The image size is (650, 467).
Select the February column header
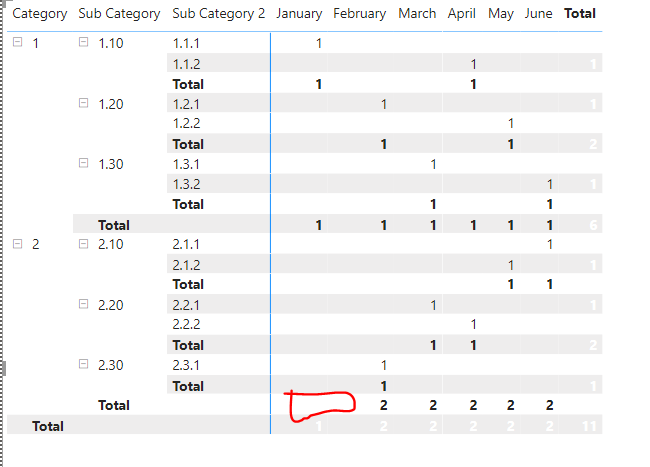coord(359,14)
